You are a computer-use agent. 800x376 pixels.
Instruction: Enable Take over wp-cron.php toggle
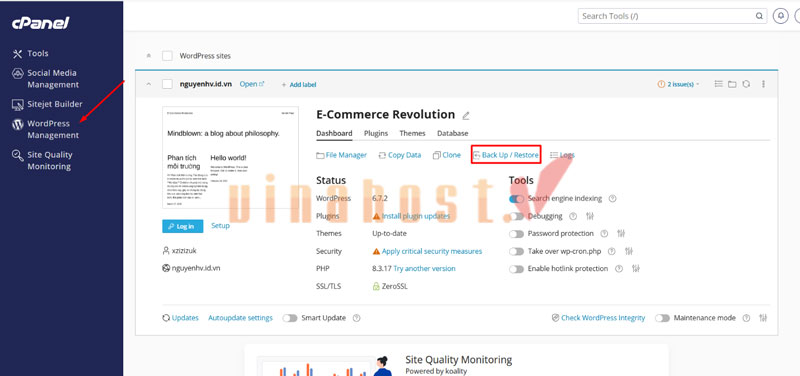(x=516, y=252)
